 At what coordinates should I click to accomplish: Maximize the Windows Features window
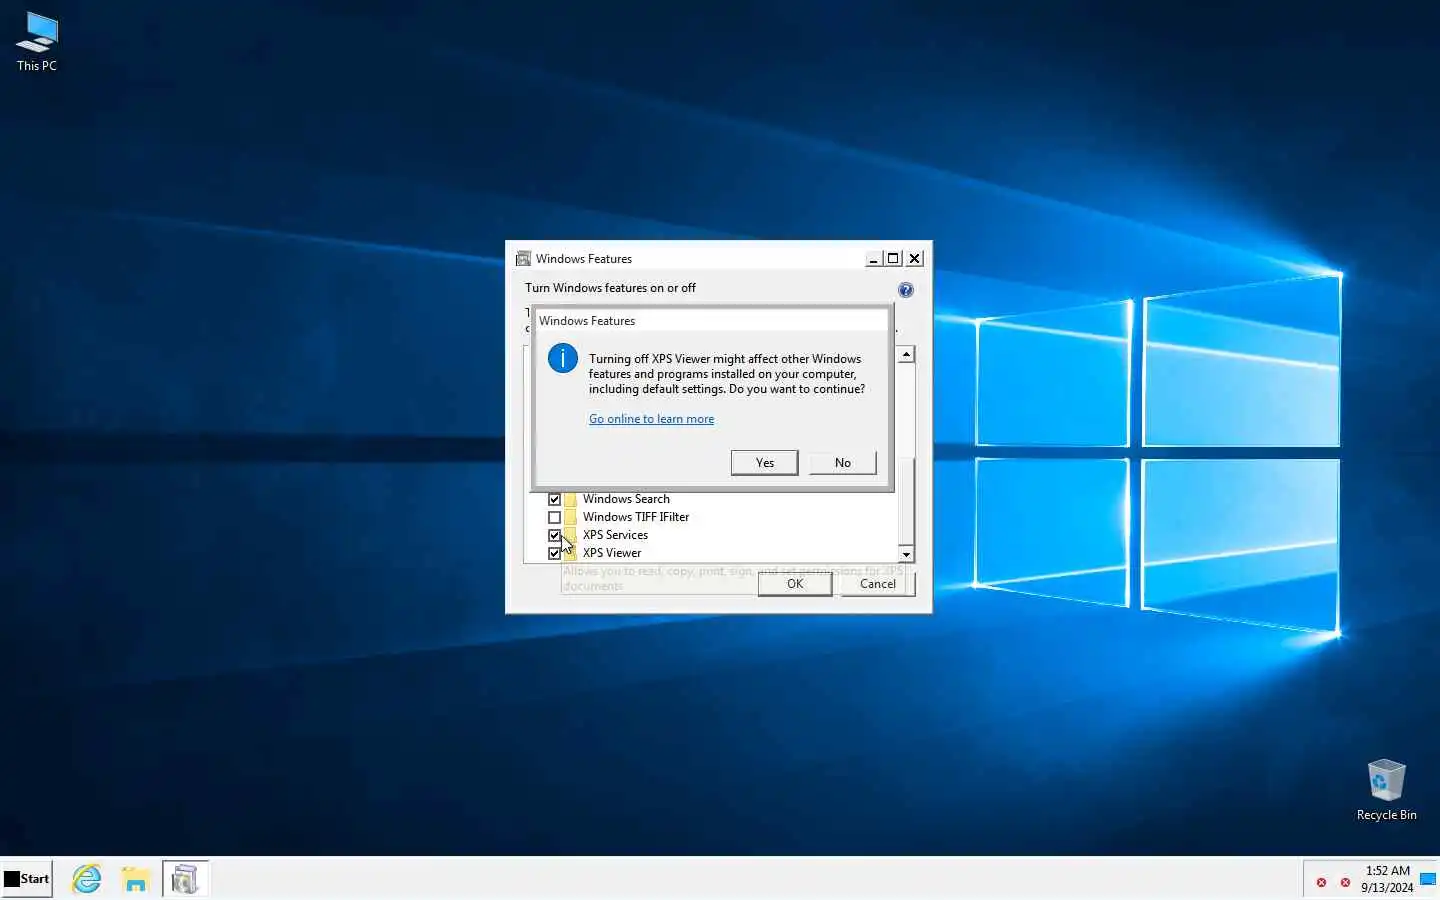(893, 259)
